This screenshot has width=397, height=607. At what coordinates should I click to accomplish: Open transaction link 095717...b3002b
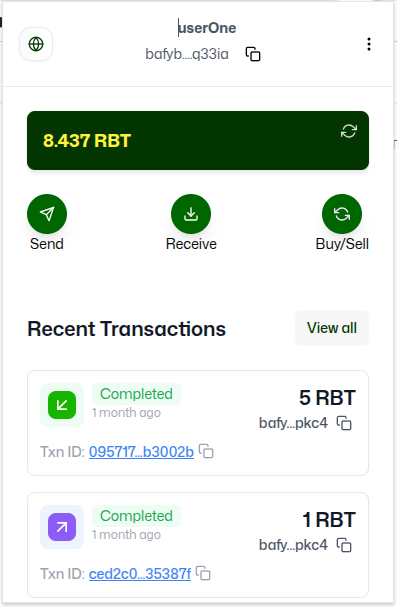(141, 452)
